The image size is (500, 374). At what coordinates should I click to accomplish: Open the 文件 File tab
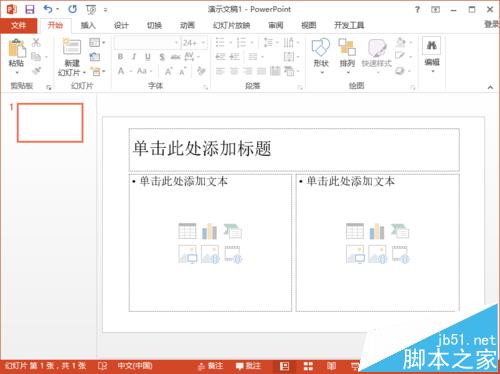tap(18, 25)
